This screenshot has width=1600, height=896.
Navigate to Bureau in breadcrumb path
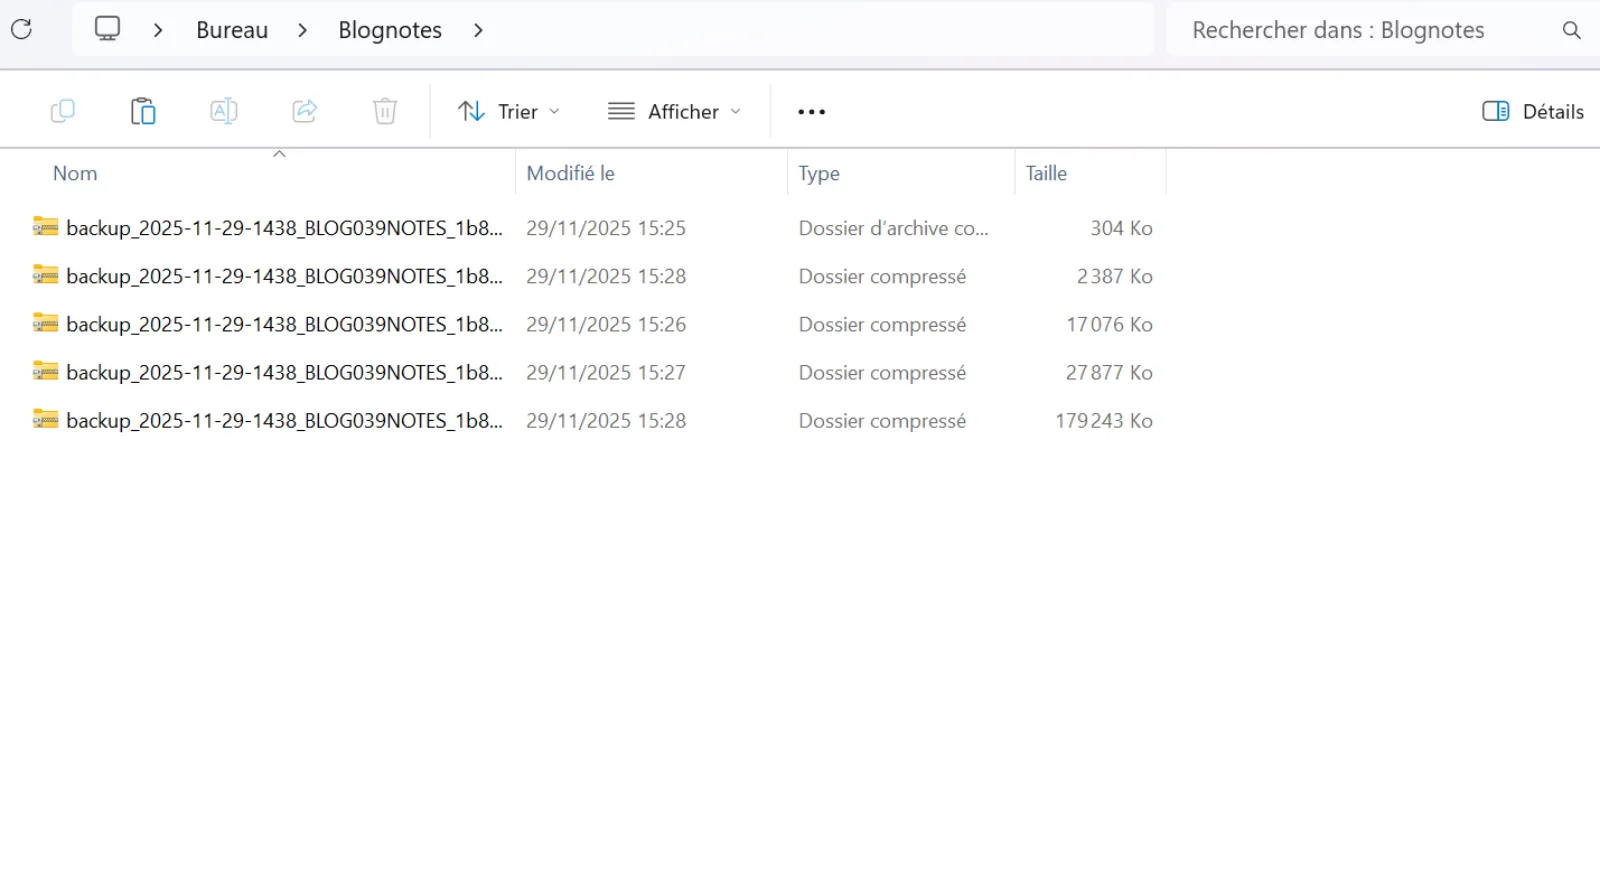(232, 30)
